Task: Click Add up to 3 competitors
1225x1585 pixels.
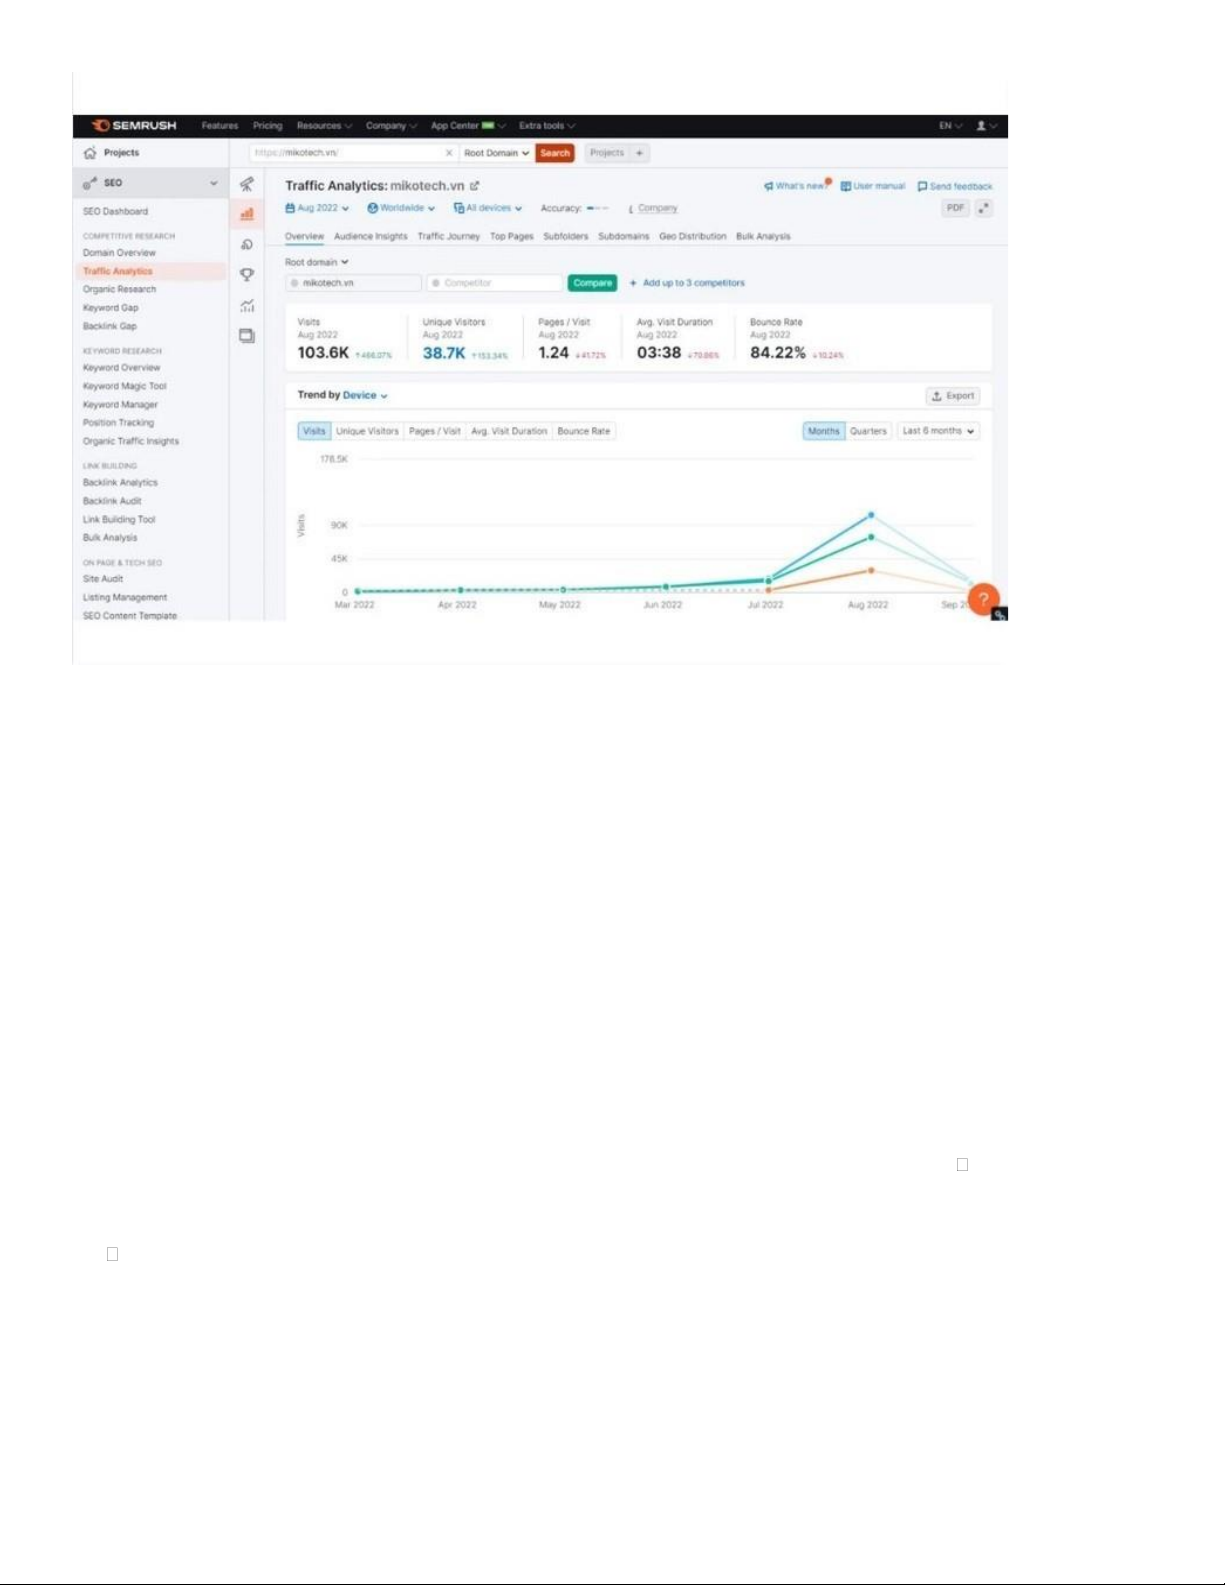Action: tap(687, 283)
